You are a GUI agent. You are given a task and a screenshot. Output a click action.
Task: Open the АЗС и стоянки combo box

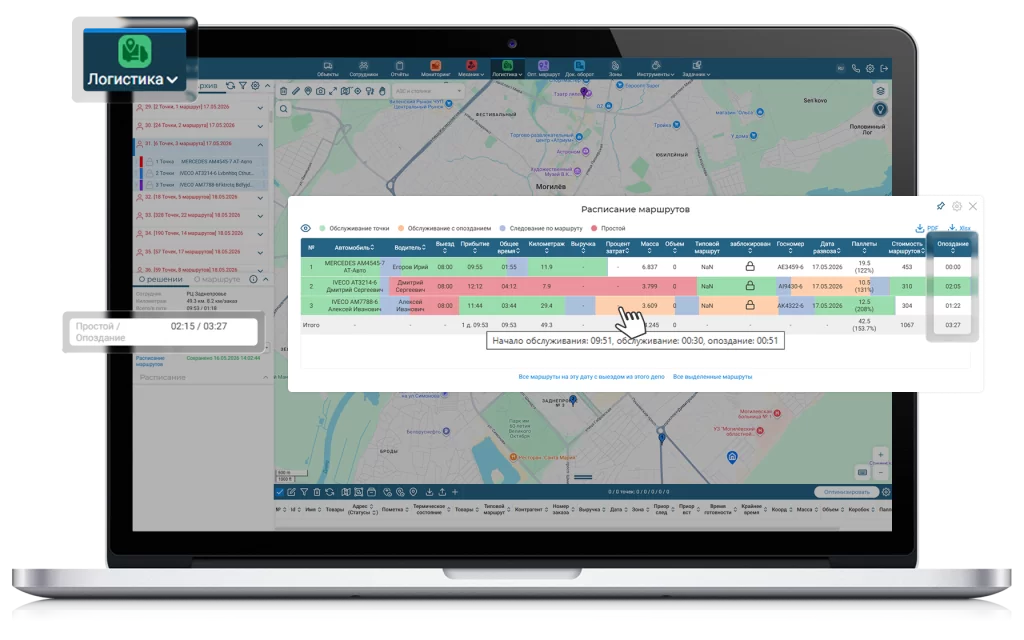pyautogui.click(x=428, y=91)
